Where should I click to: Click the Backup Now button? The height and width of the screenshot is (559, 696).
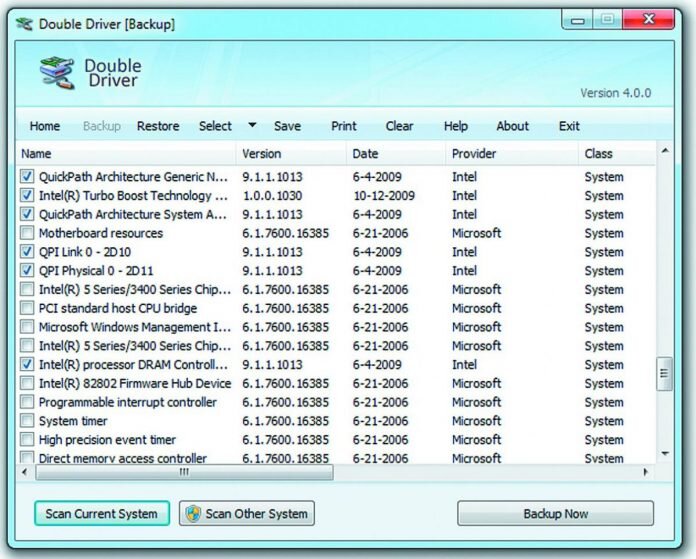tap(555, 514)
